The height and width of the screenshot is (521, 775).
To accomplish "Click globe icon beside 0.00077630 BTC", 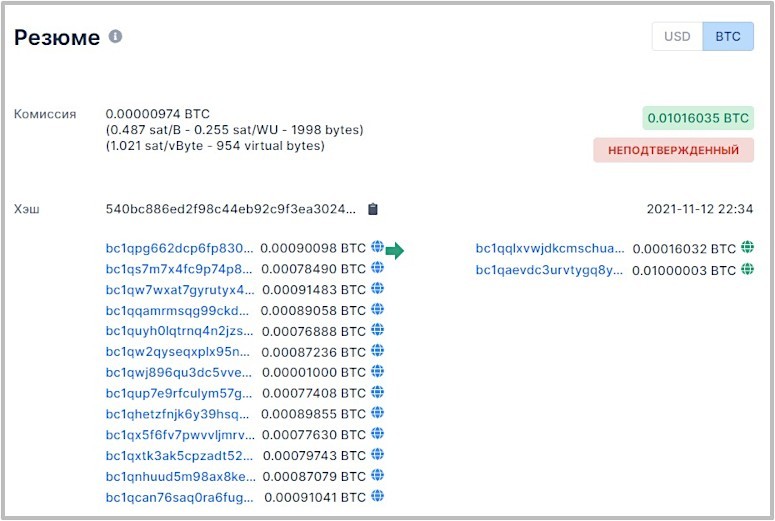I will coord(378,434).
